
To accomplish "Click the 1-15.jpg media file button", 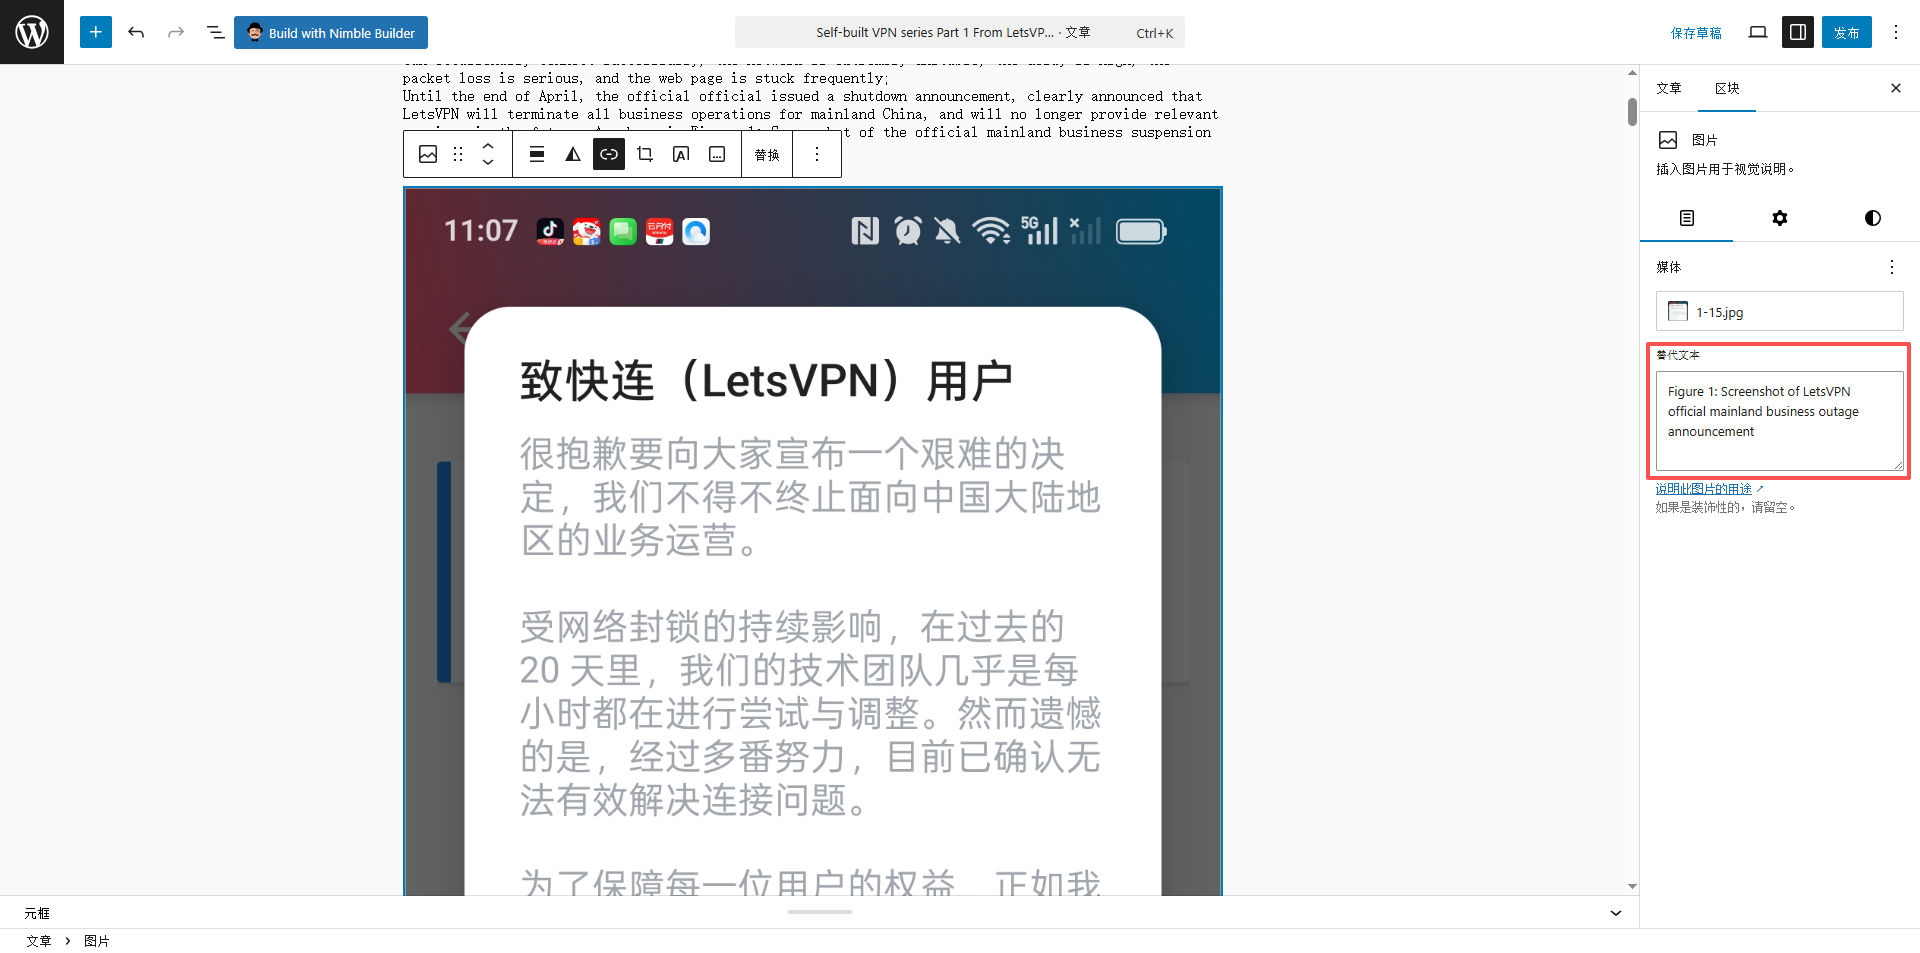I will tap(1780, 312).
